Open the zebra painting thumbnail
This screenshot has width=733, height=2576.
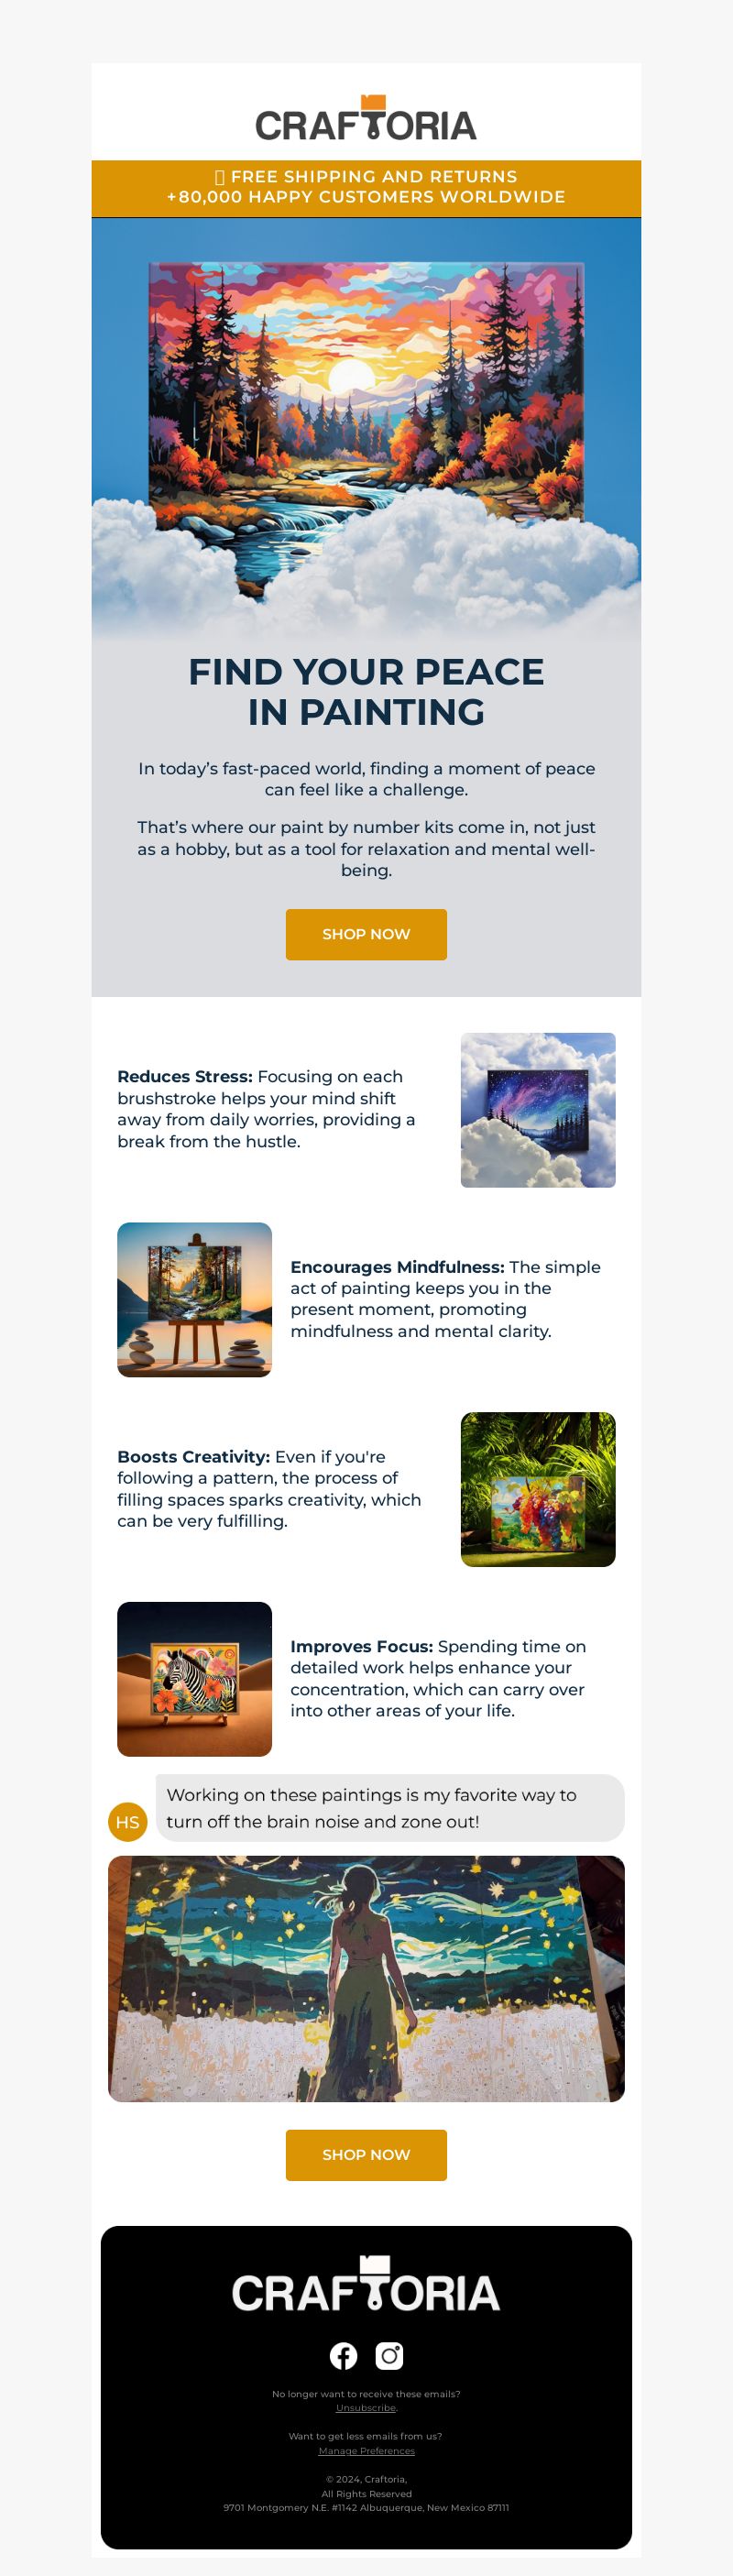click(194, 1679)
